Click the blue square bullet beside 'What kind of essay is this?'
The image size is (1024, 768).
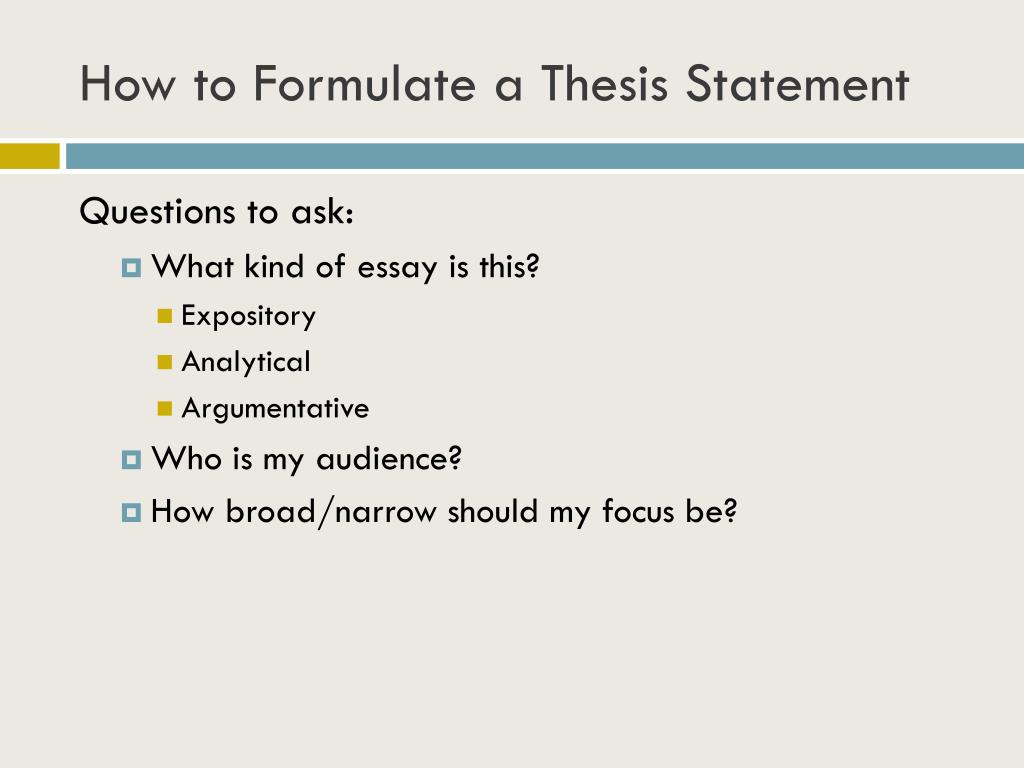point(131,268)
